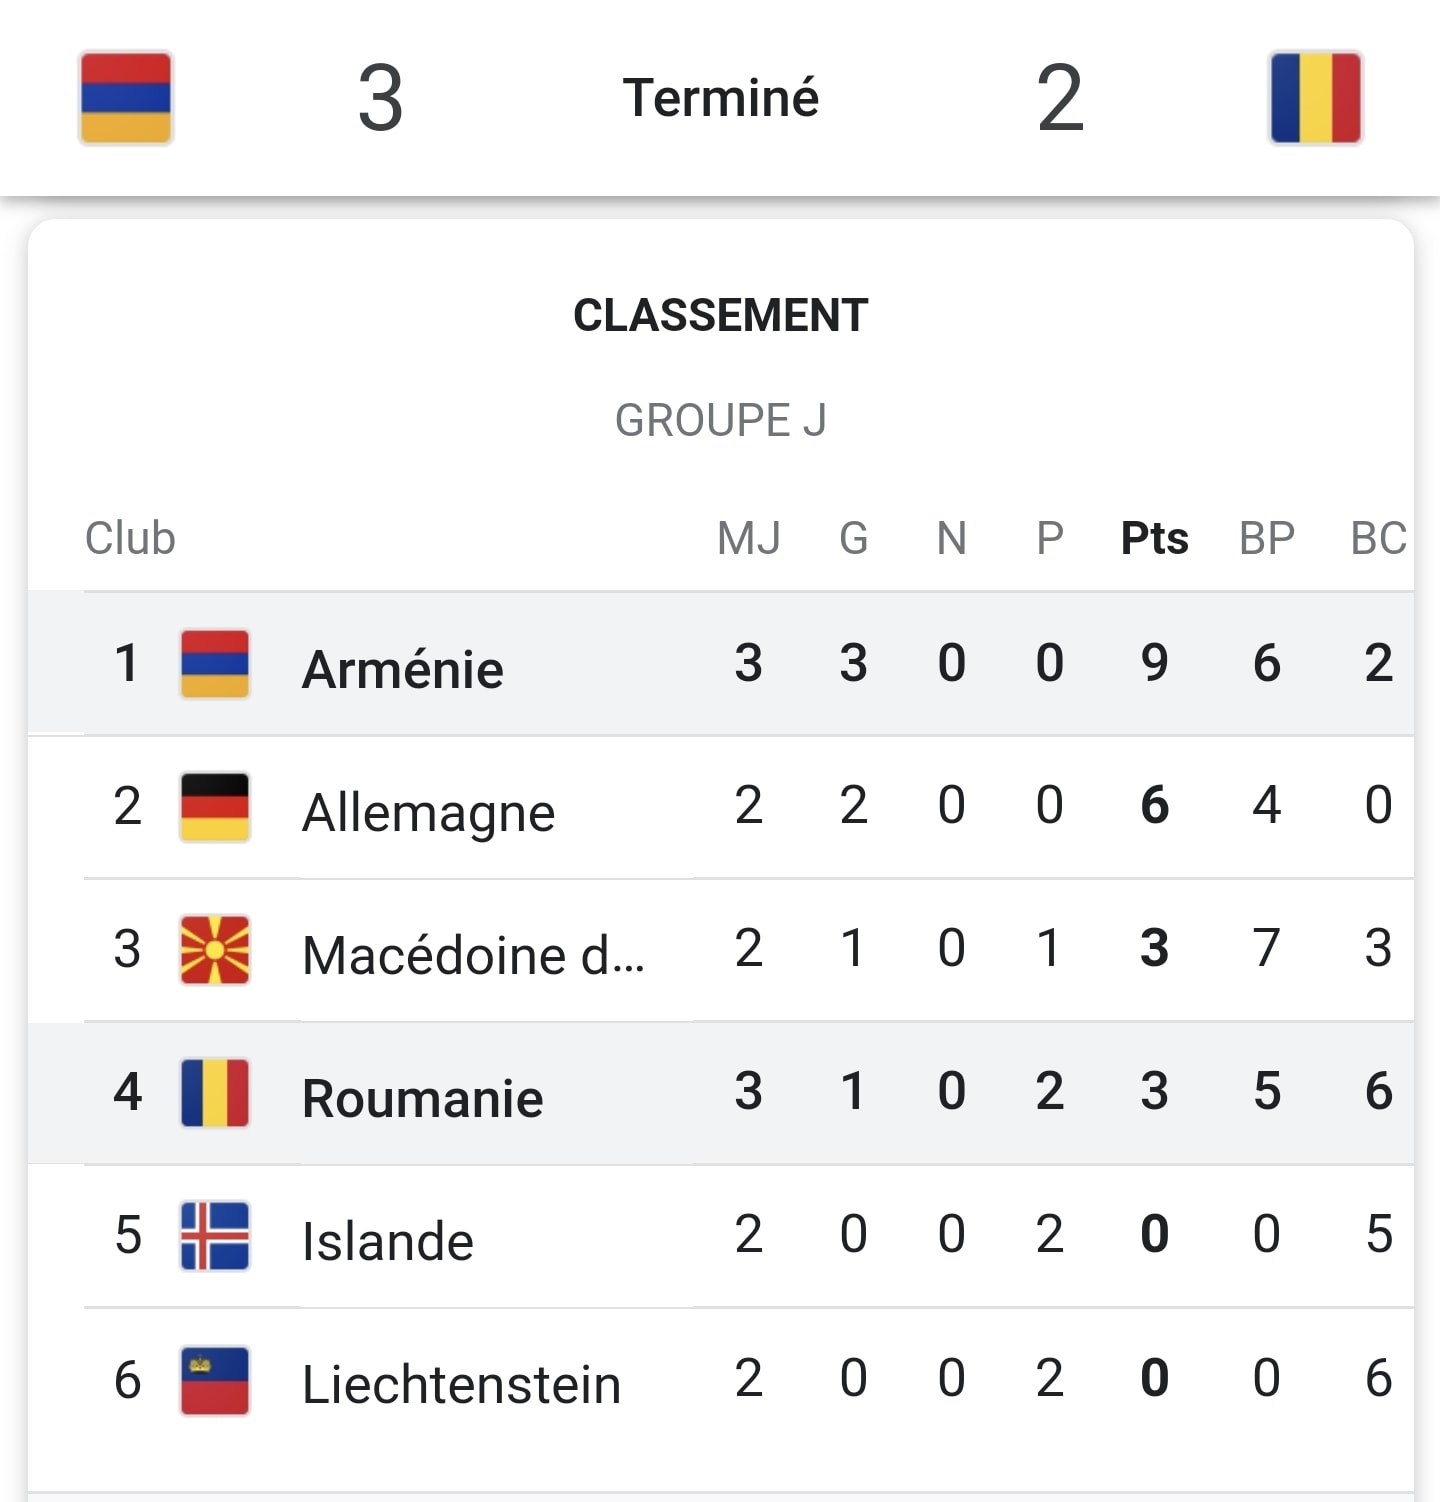Tap the Liechtenstein flag icon

[215, 1381]
